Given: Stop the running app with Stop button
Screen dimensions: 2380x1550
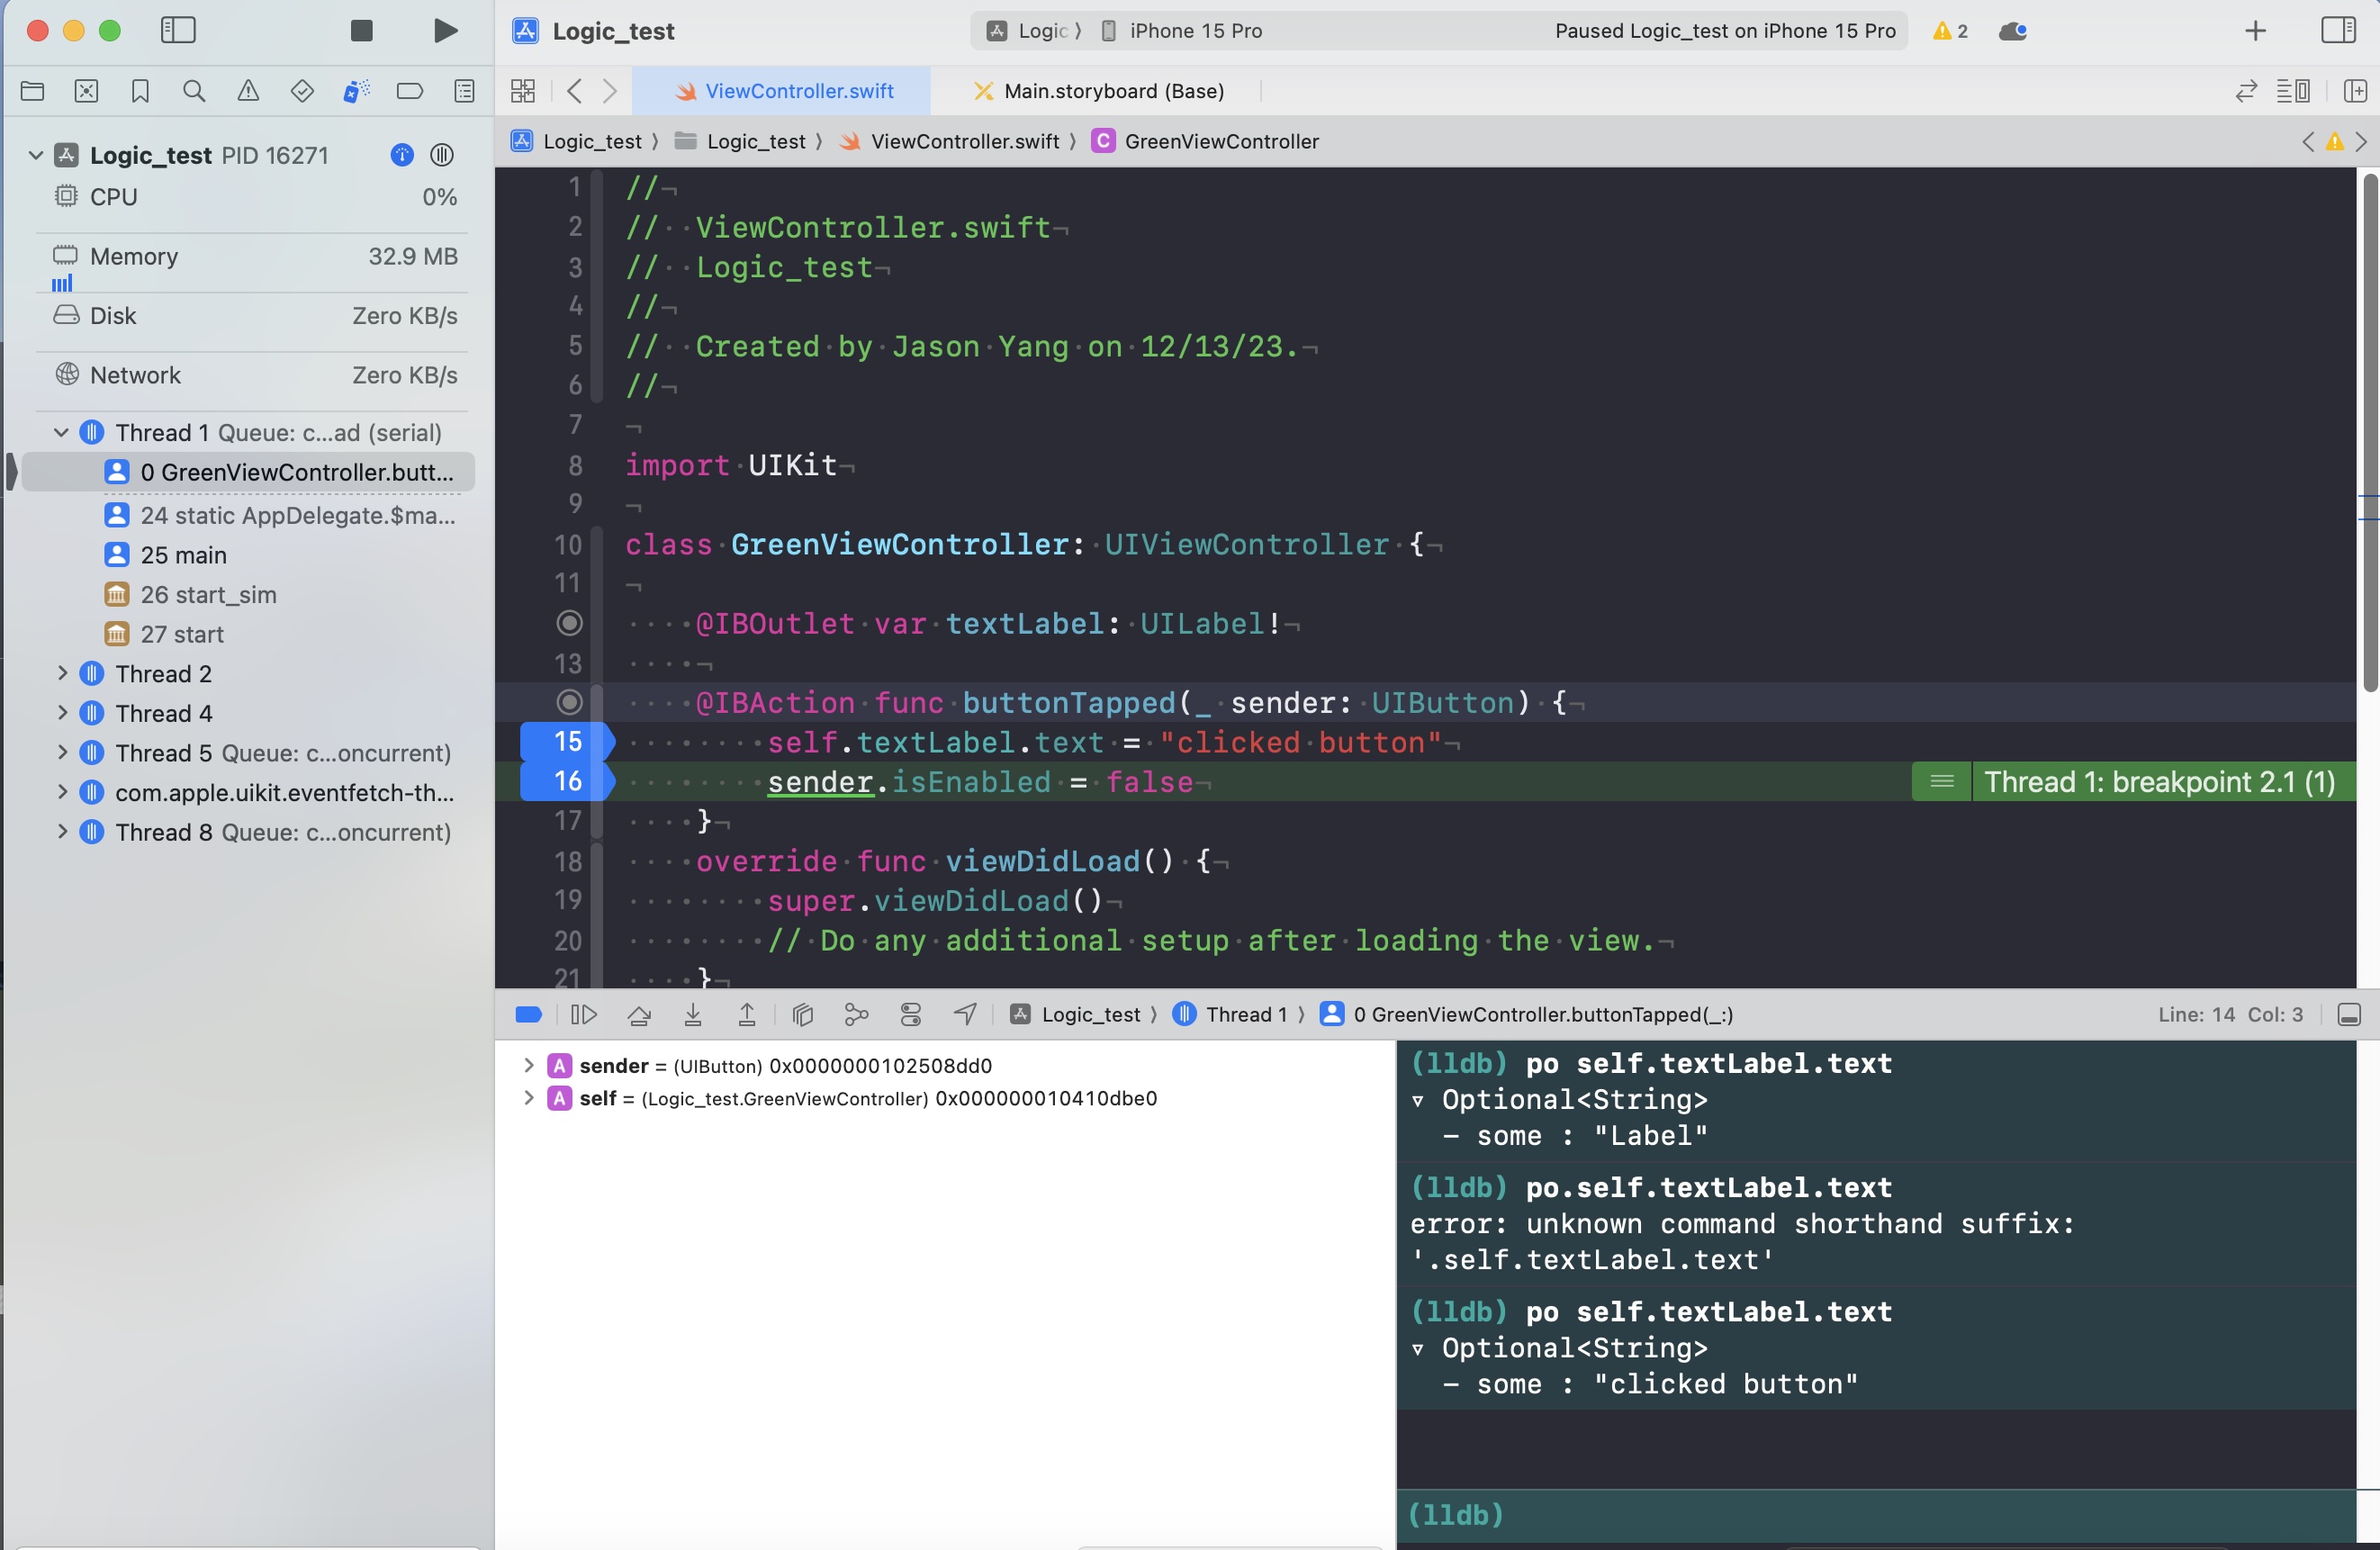Looking at the screenshot, I should click(x=362, y=31).
